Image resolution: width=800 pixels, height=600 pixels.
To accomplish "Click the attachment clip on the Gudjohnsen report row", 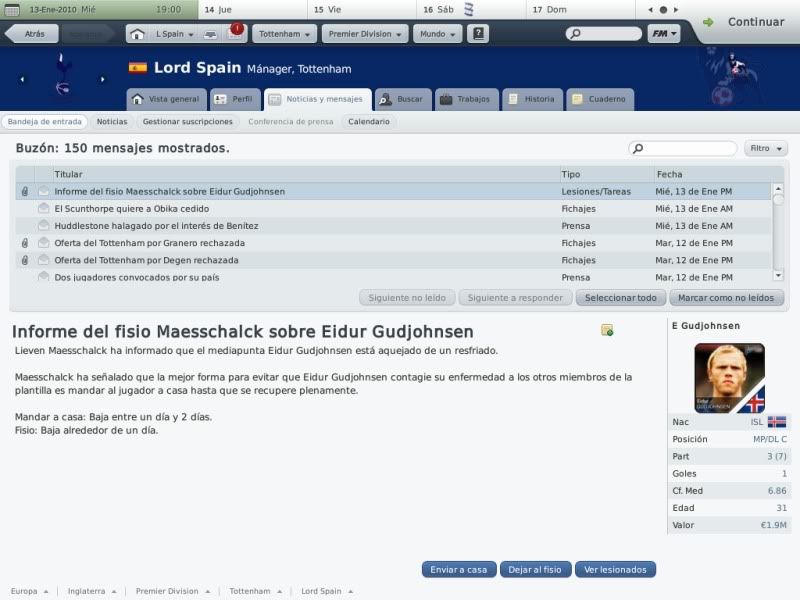I will click(24, 191).
